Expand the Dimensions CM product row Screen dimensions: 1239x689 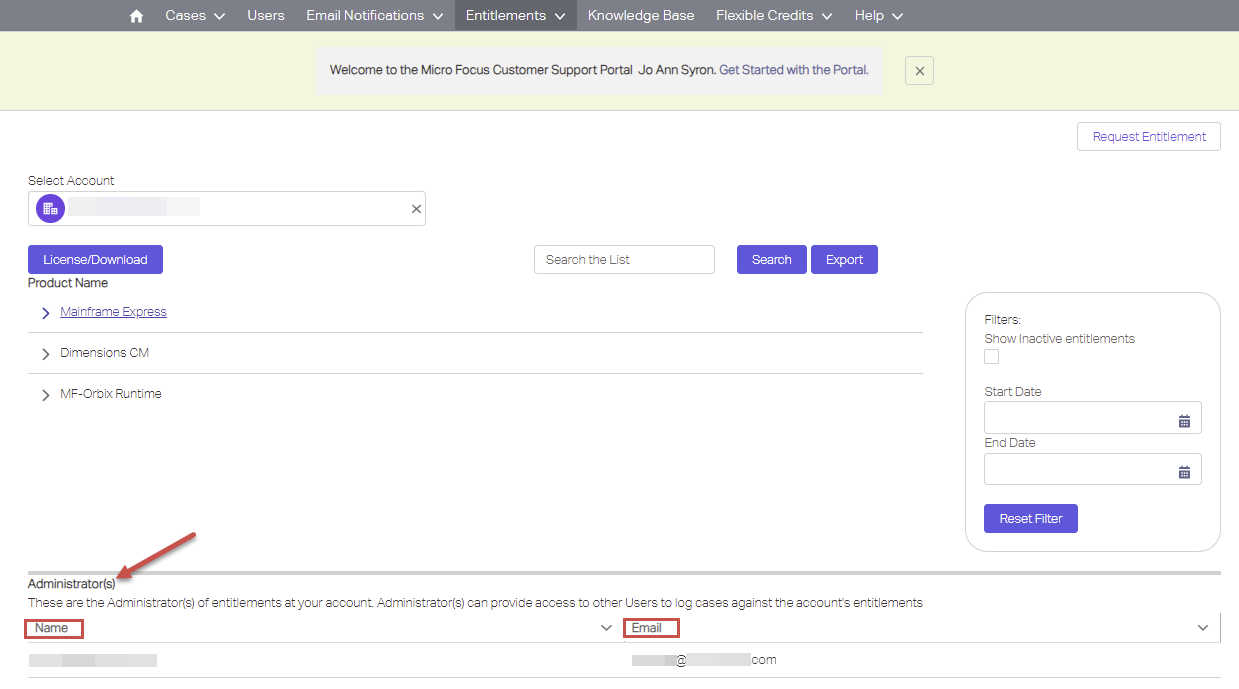(46, 354)
